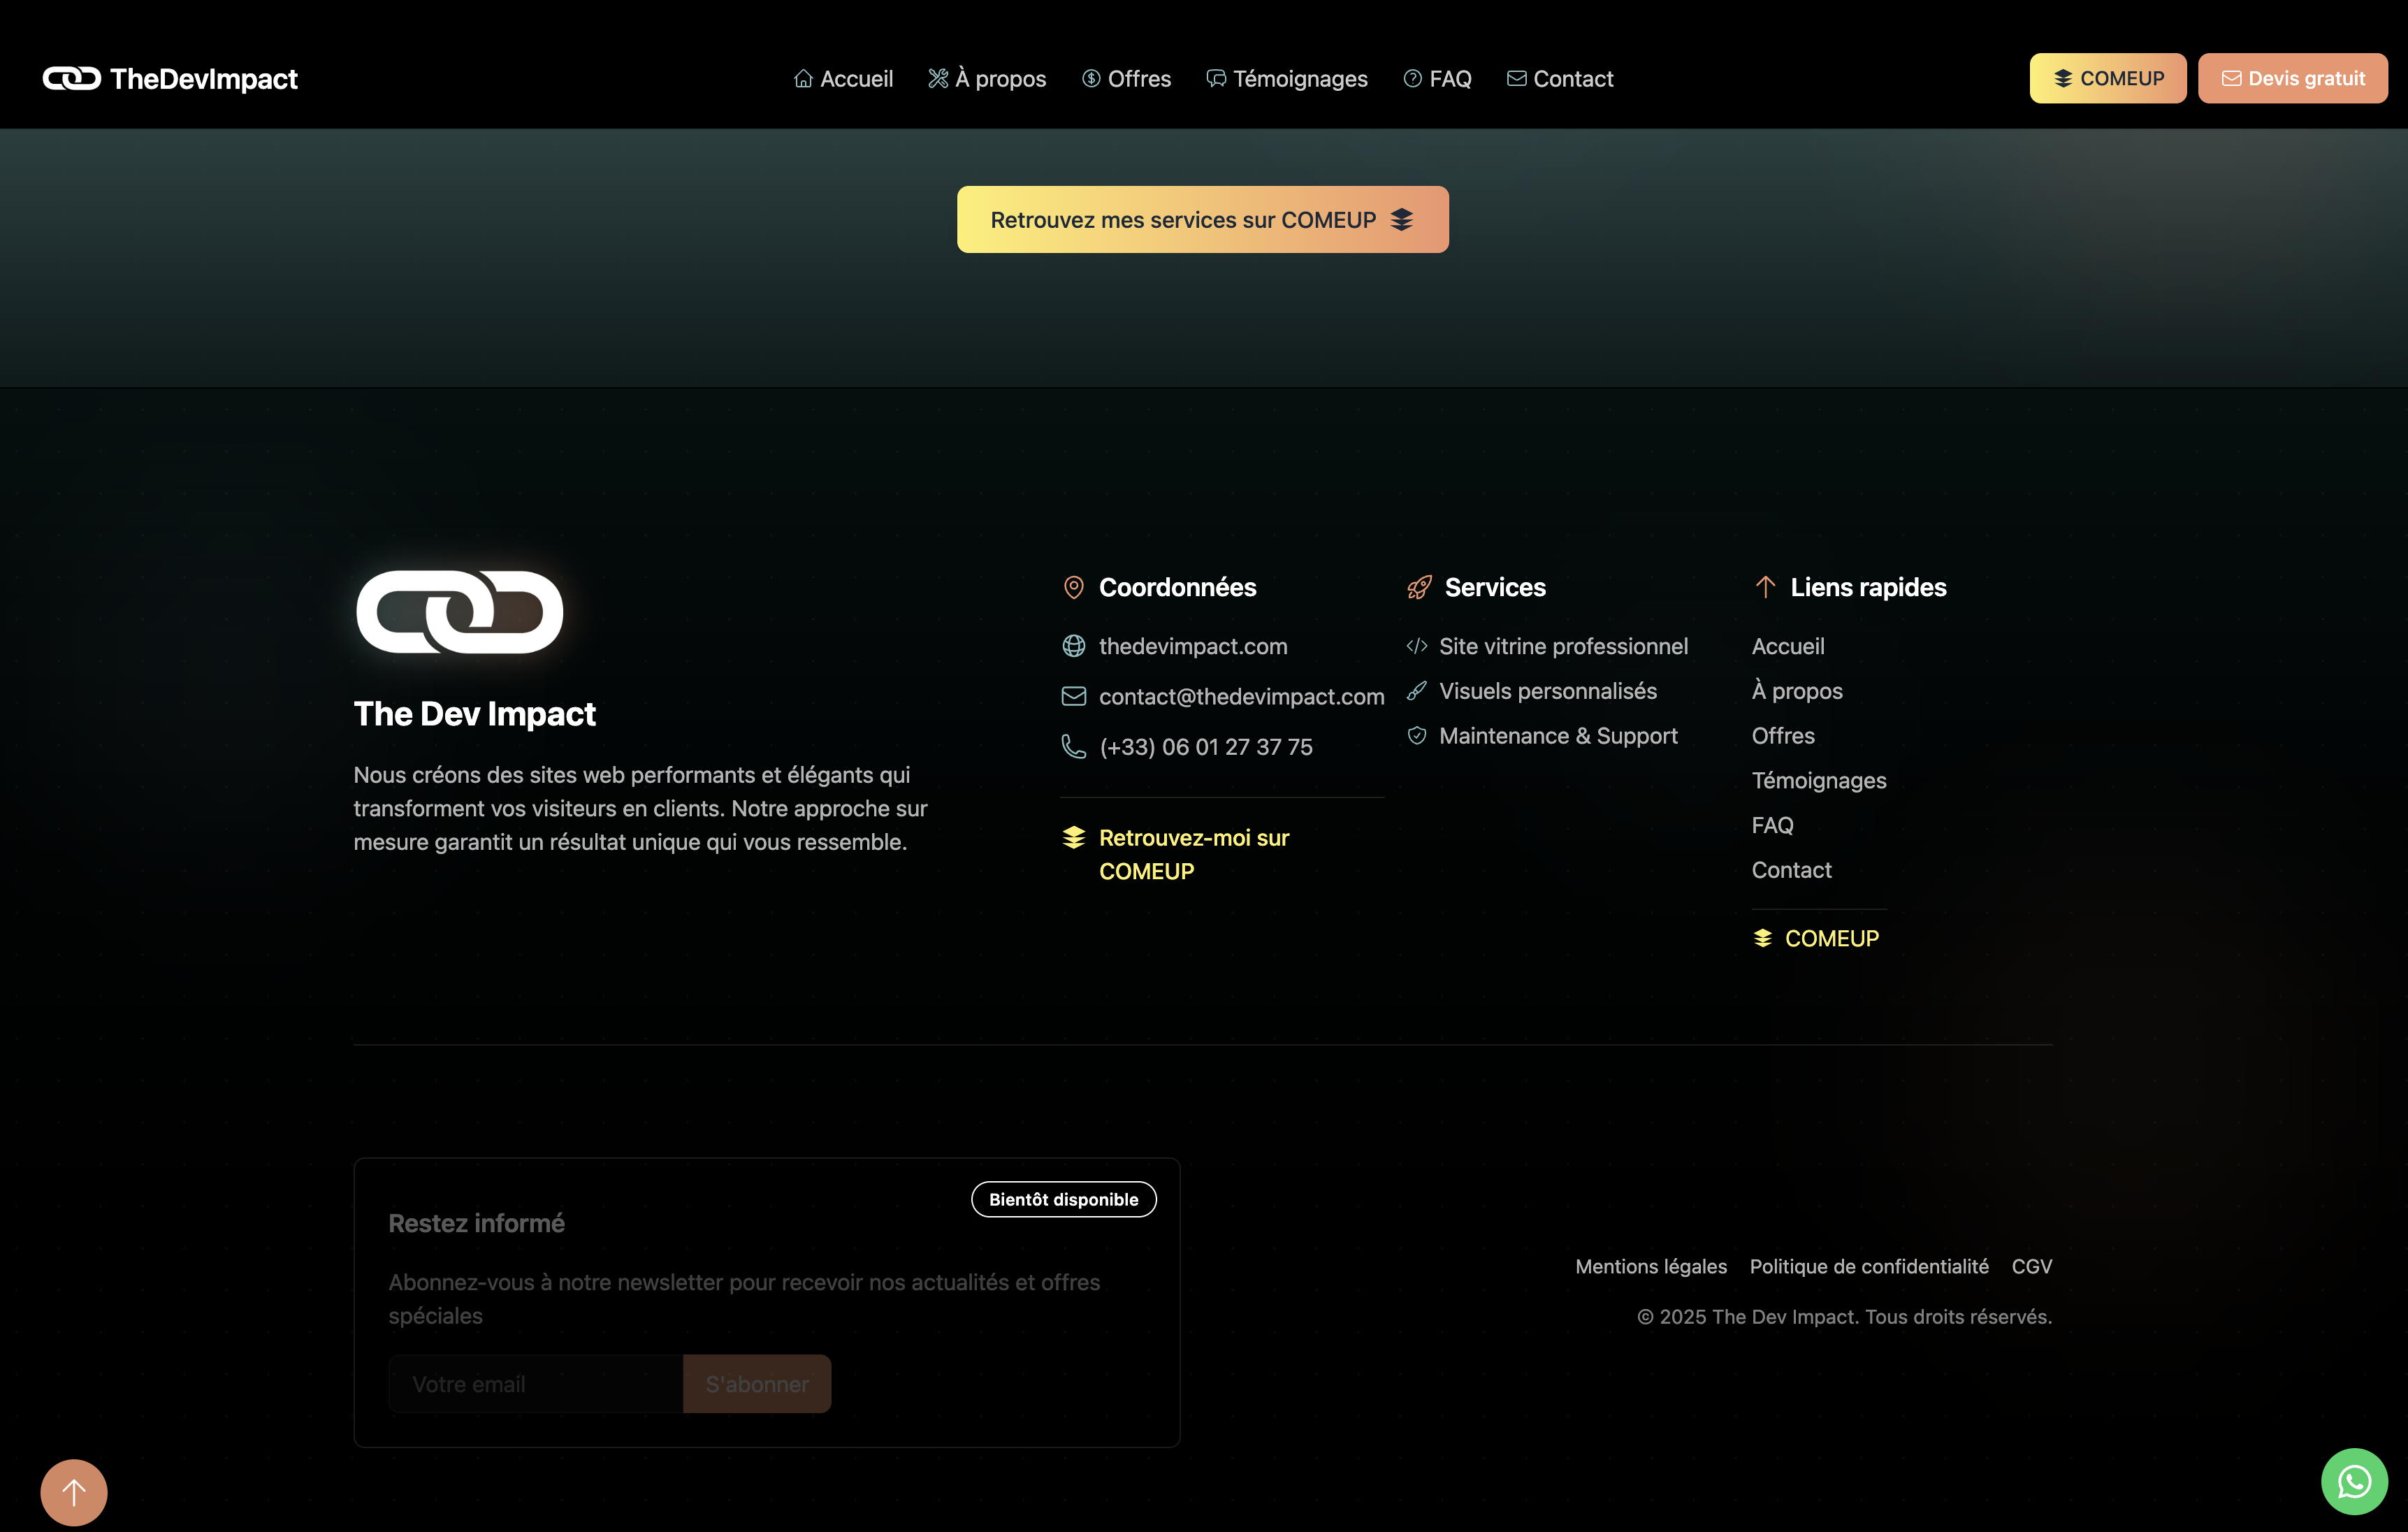This screenshot has width=2408, height=1532.
Task: Click the envelope icon beside contact email
Action: pyautogui.click(x=1073, y=696)
